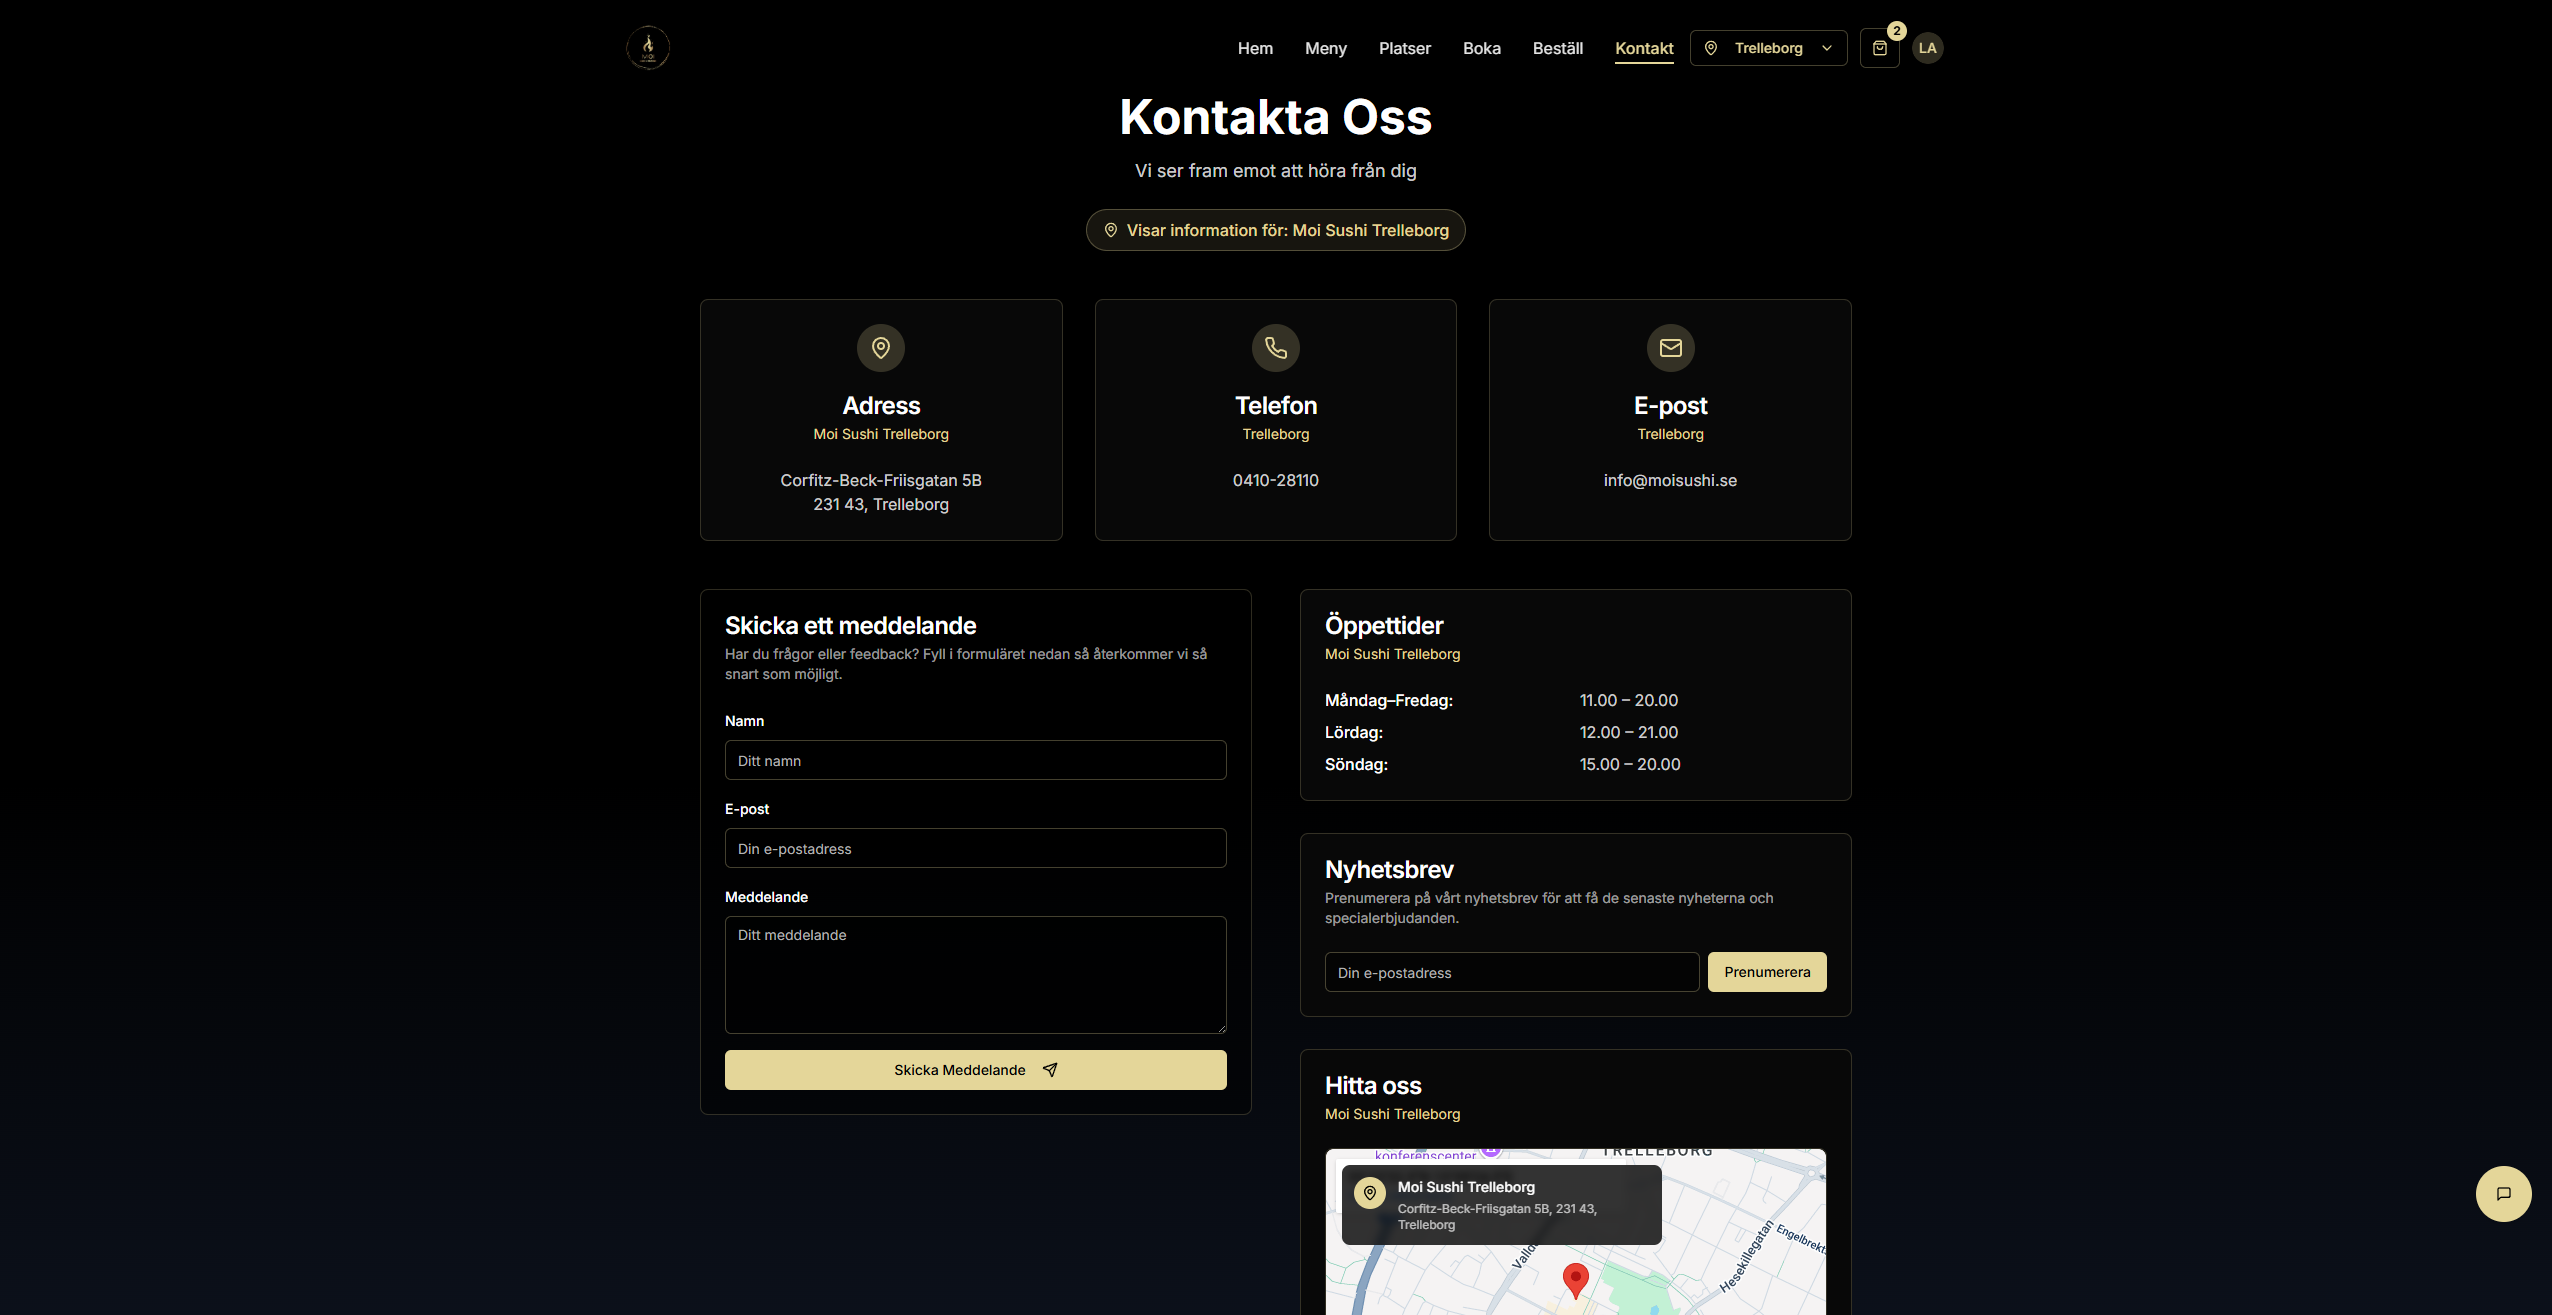Click the Nyhetsbrev heading
The image size is (2552, 1315).
point(1389,870)
